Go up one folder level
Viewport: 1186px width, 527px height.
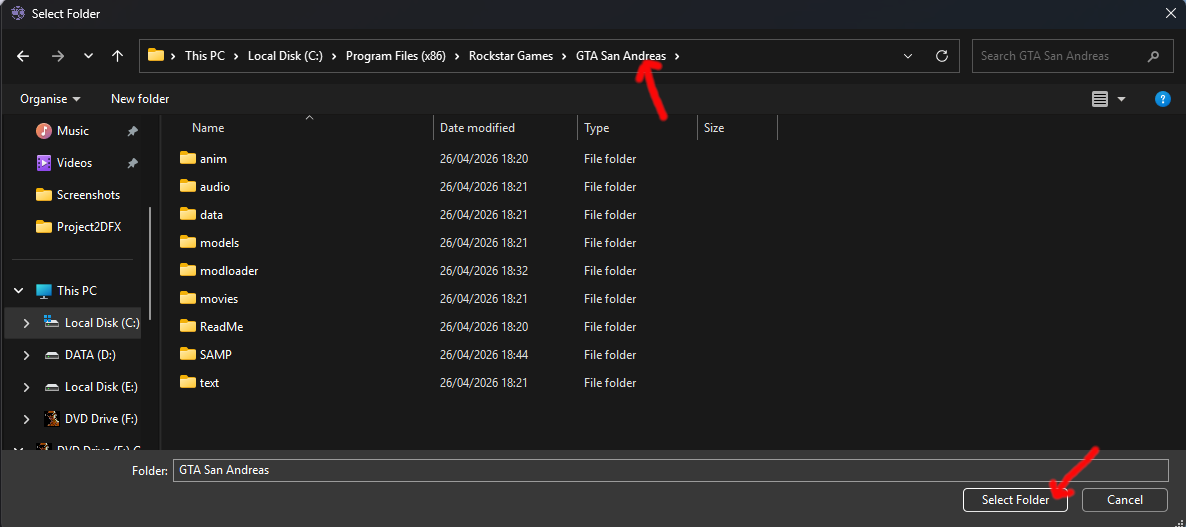tap(117, 56)
